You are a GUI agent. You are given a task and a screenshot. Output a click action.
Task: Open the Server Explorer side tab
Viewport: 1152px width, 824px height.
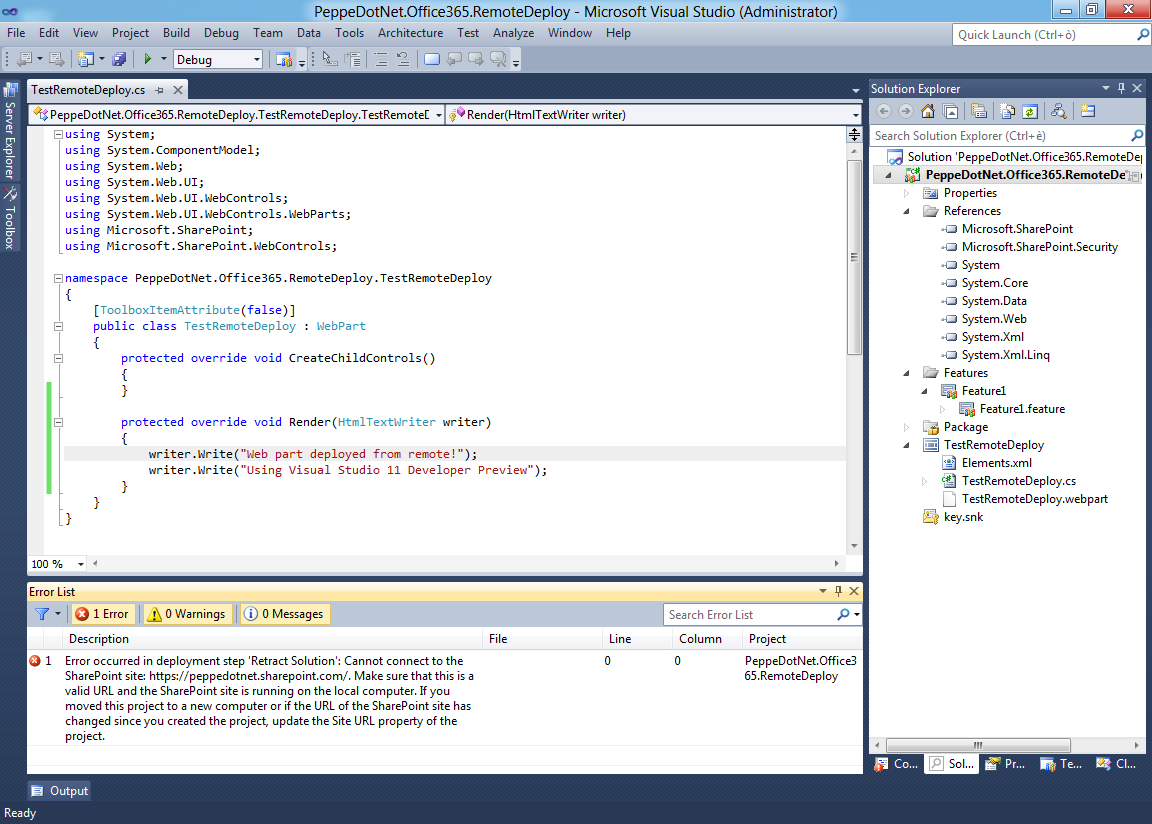(10, 131)
